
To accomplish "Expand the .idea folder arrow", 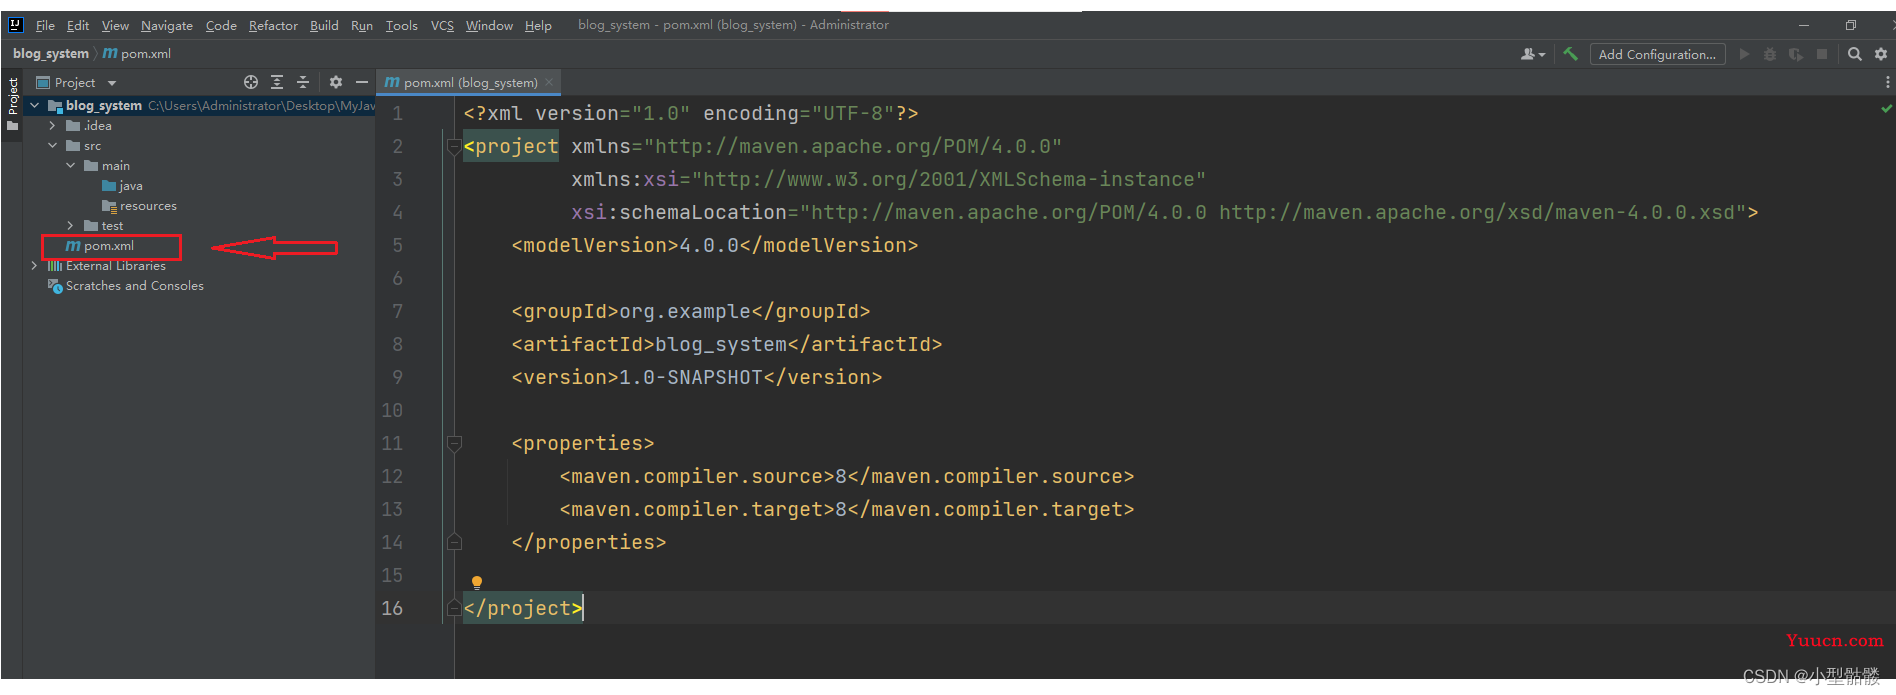I will pos(52,126).
